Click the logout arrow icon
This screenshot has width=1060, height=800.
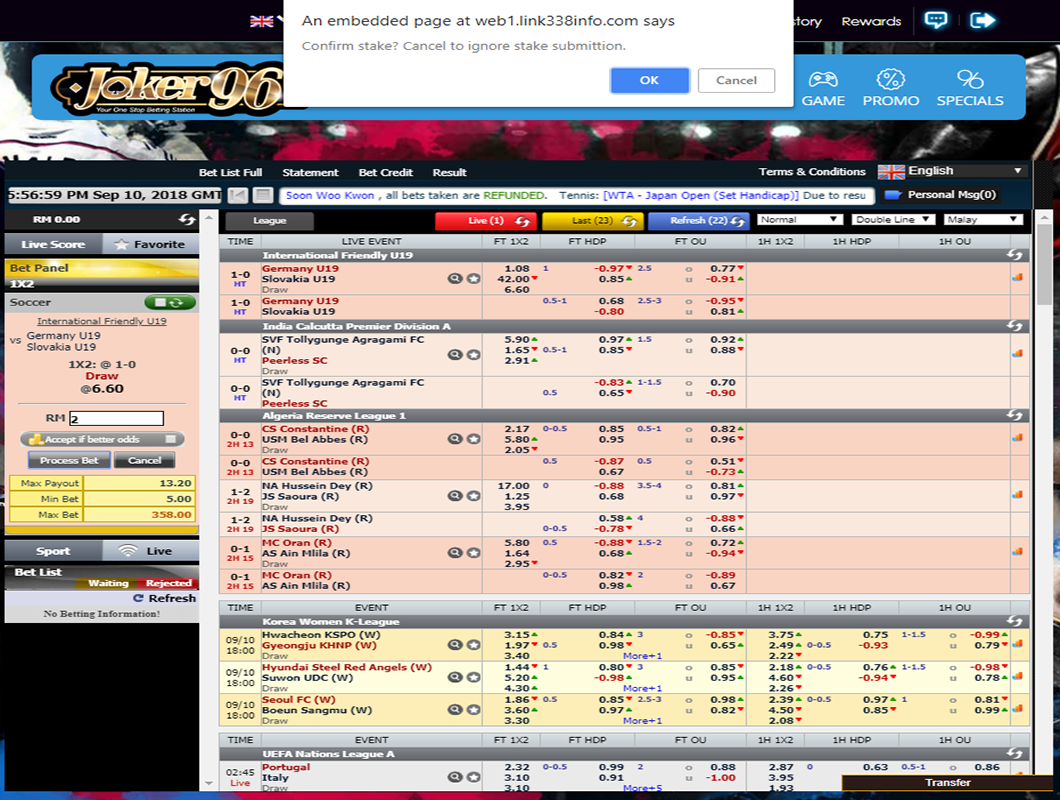(x=983, y=20)
